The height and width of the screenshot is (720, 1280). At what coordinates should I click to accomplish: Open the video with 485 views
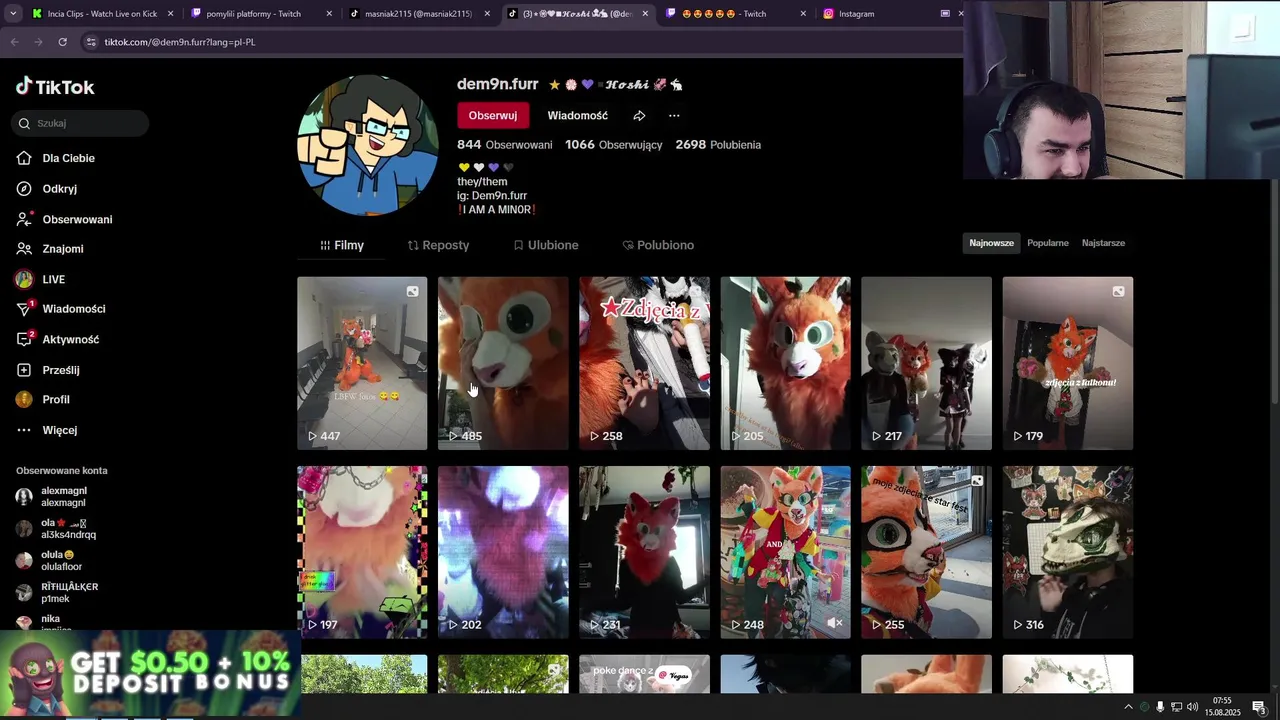coord(503,363)
